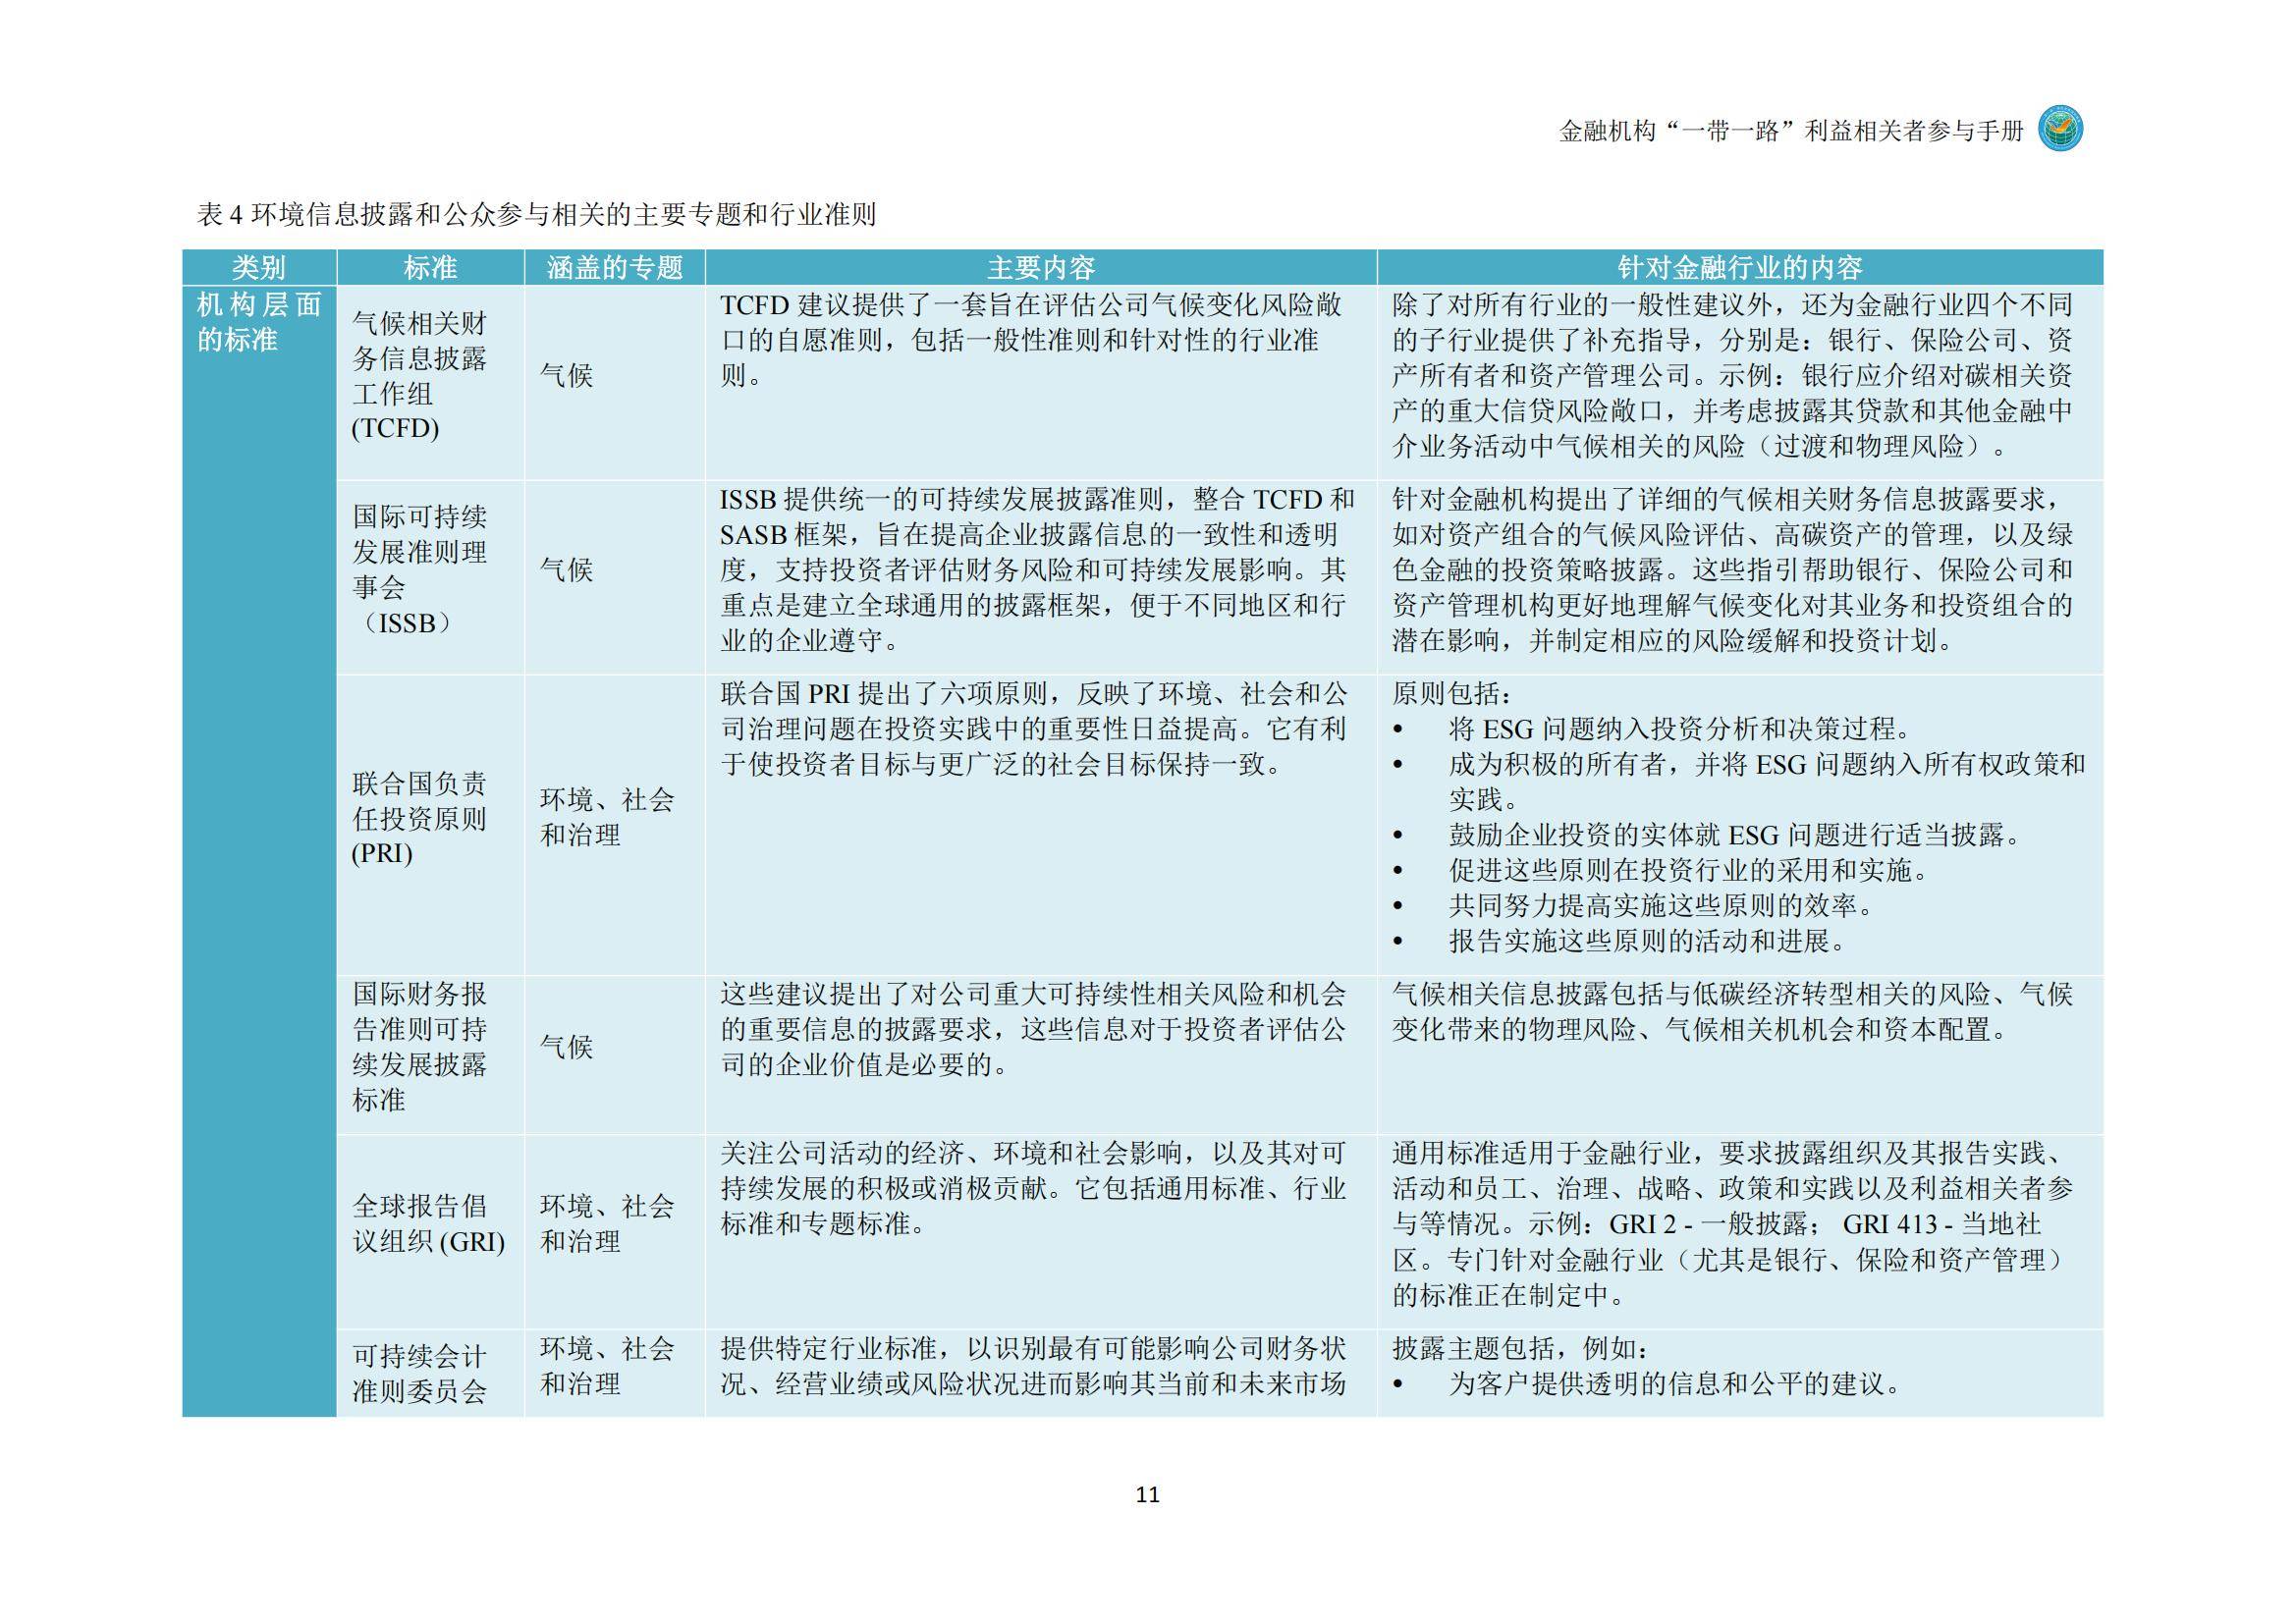2296x1623 pixels.
Task: Click the paragraph starting 通用标准适用于金融行业
Action: point(1733,1224)
